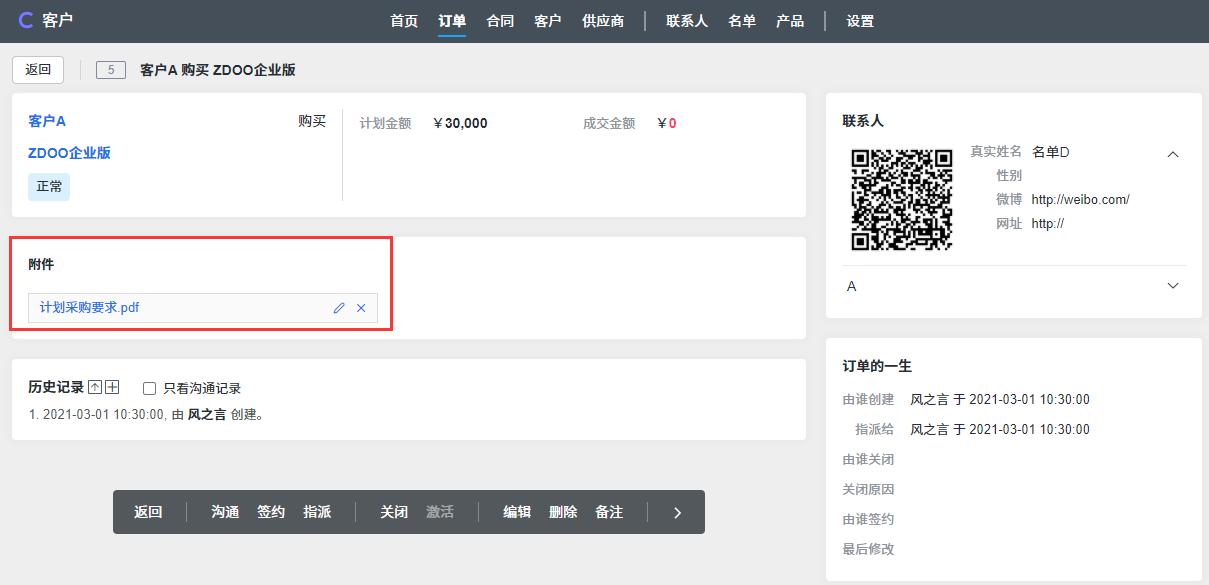The width and height of the screenshot is (1209, 585).
Task: Edit the 计划采购要求.pdf attachment with pencil icon
Action: (339, 308)
